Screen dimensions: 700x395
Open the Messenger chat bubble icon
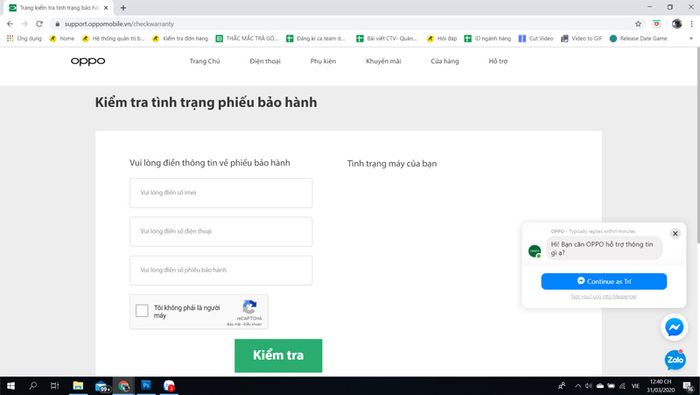[674, 328]
